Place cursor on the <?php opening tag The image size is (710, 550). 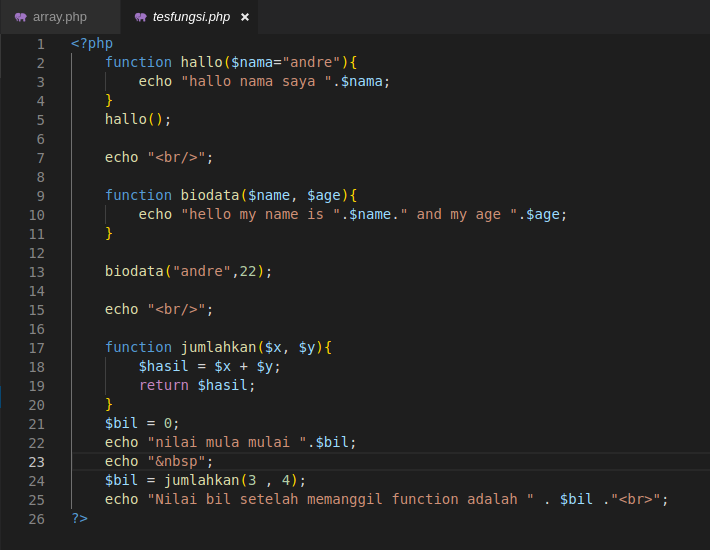pos(92,43)
